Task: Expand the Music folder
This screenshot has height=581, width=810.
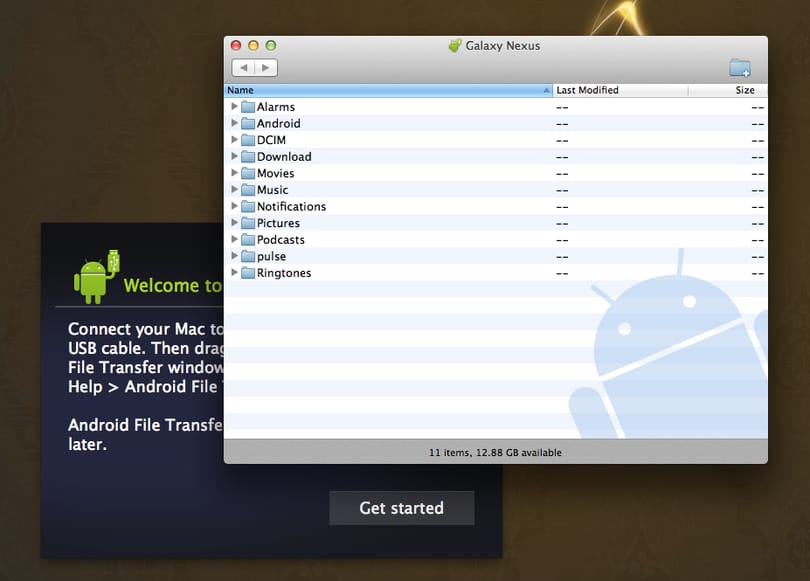Action: [x=234, y=189]
